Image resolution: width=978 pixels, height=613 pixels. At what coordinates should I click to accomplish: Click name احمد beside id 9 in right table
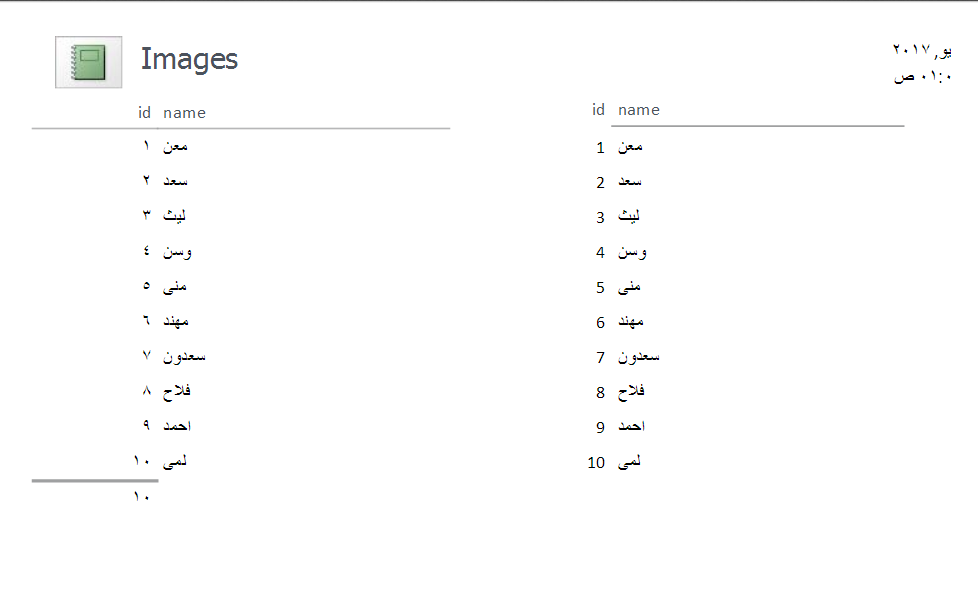coord(631,427)
